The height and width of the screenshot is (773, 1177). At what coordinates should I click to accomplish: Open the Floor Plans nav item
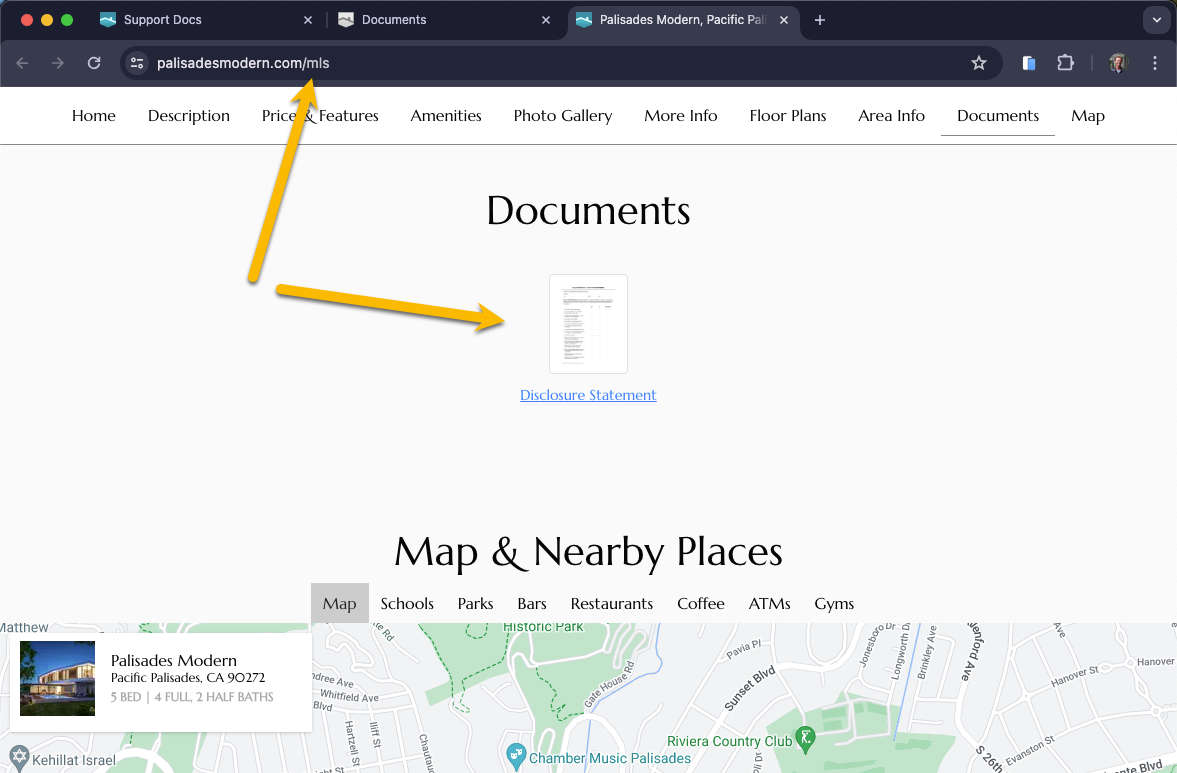[787, 116]
